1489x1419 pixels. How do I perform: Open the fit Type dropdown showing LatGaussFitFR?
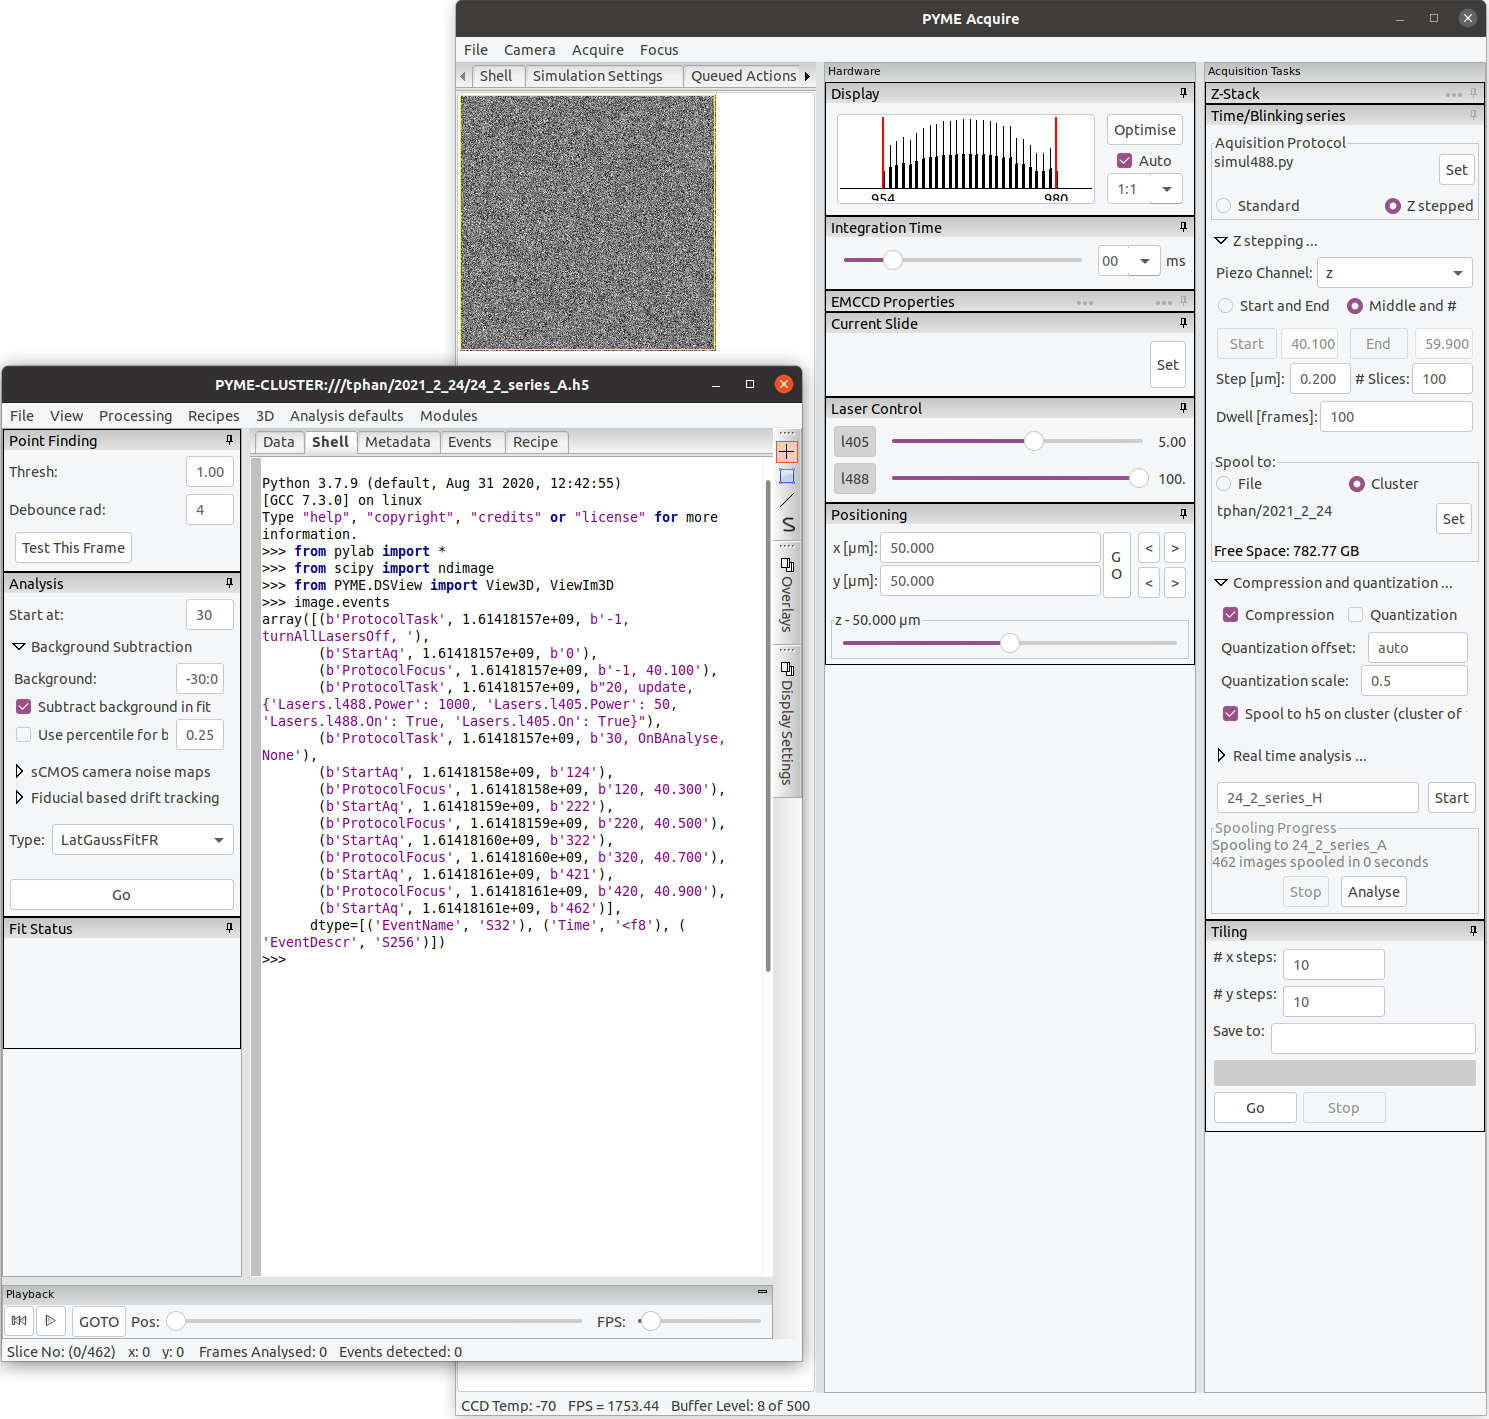142,839
